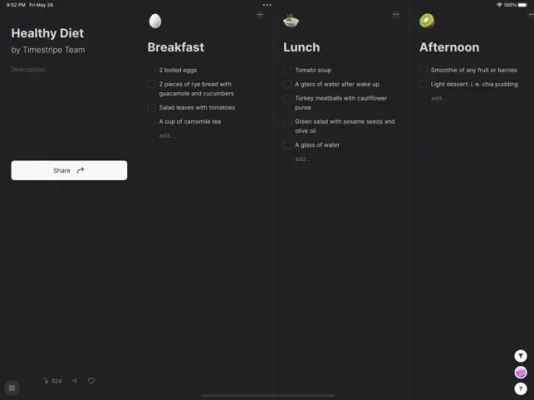This screenshot has height=400, width=534.
Task: Open the purple color circle
Action: point(520,372)
